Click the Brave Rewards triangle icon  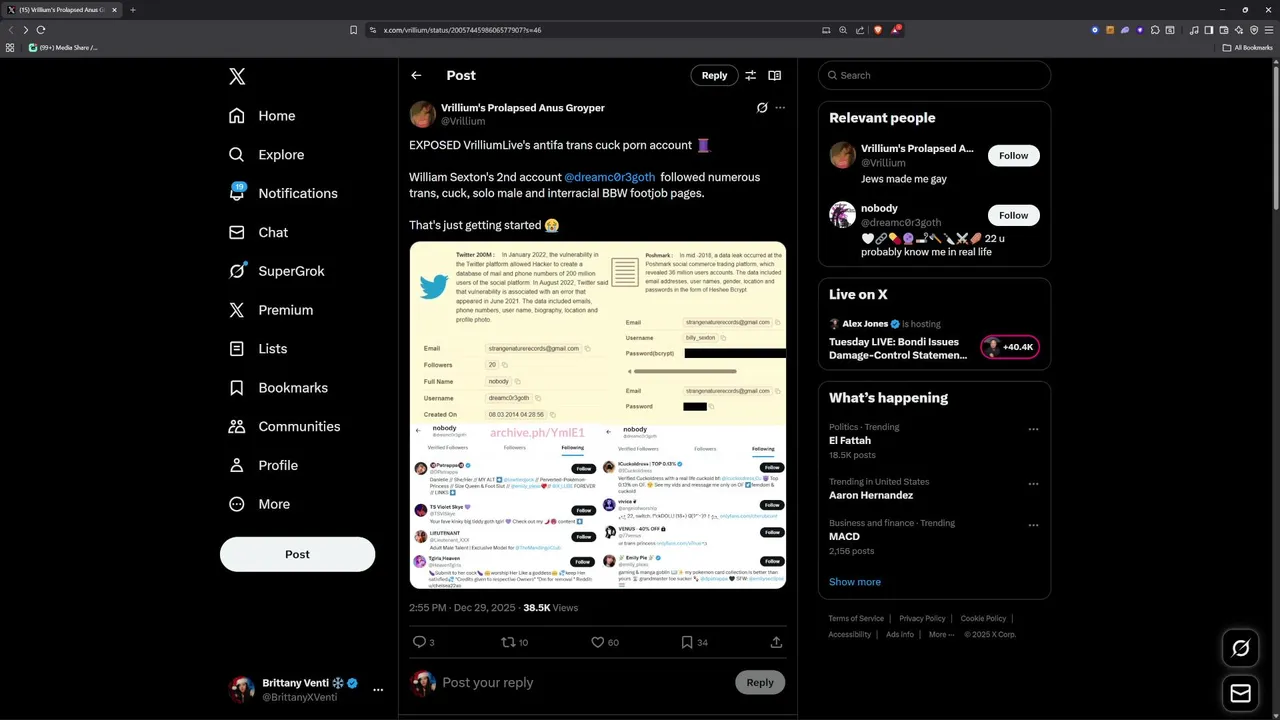pyautogui.click(x=895, y=30)
